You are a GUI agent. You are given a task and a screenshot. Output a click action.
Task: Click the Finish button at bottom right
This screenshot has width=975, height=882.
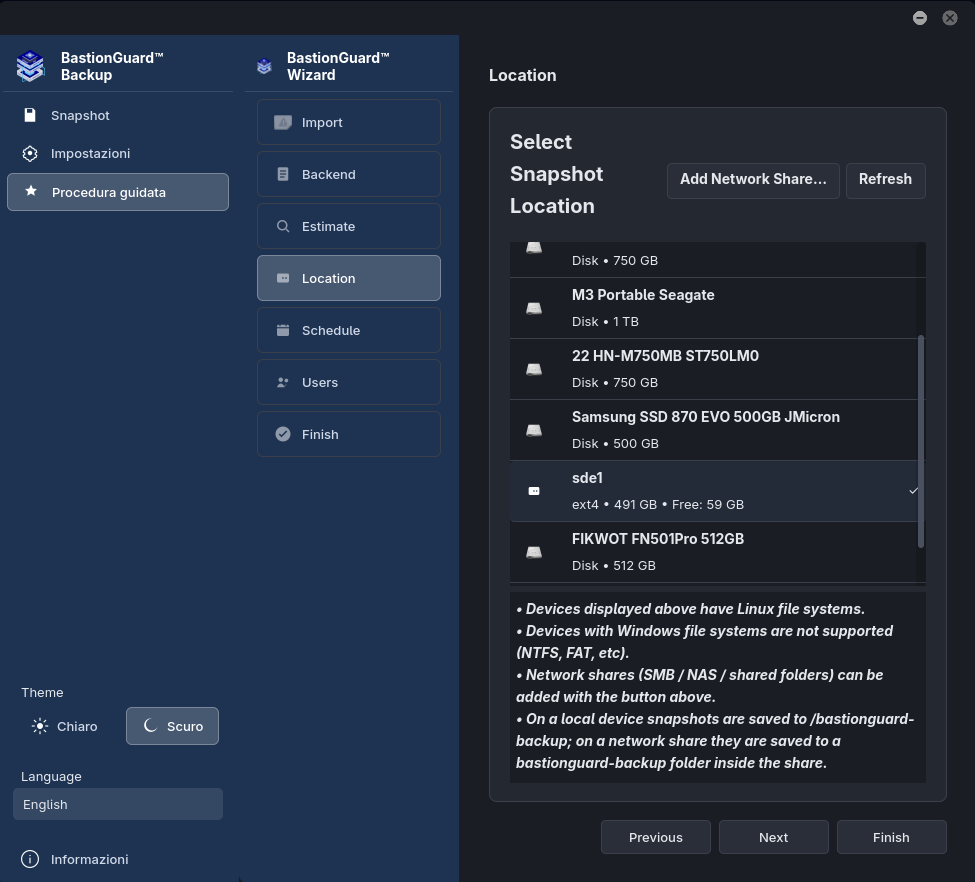pyautogui.click(x=892, y=837)
